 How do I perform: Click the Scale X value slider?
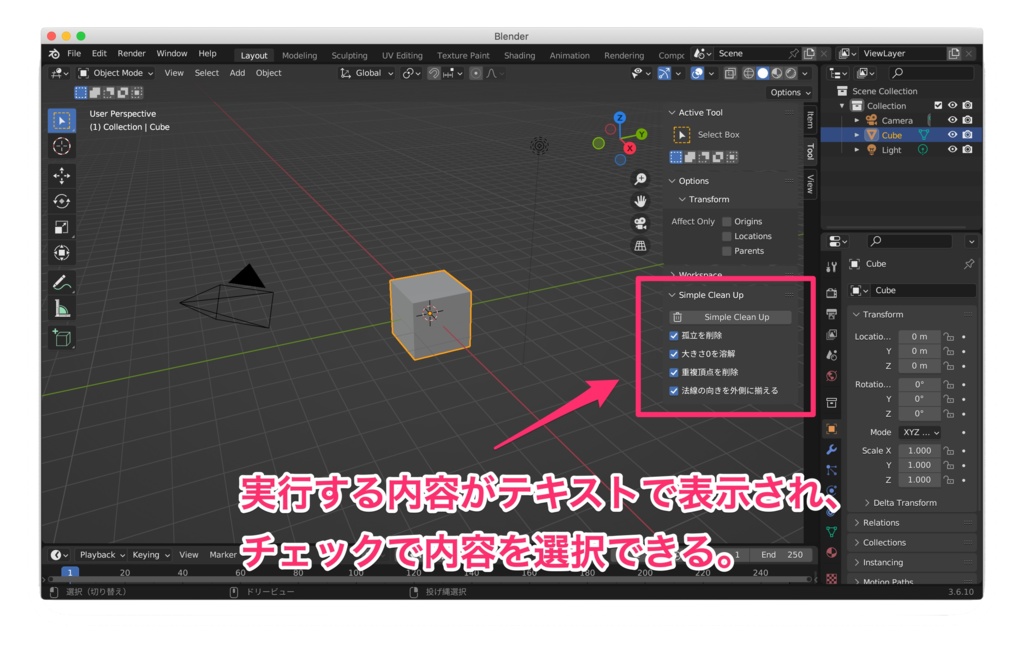click(918, 450)
